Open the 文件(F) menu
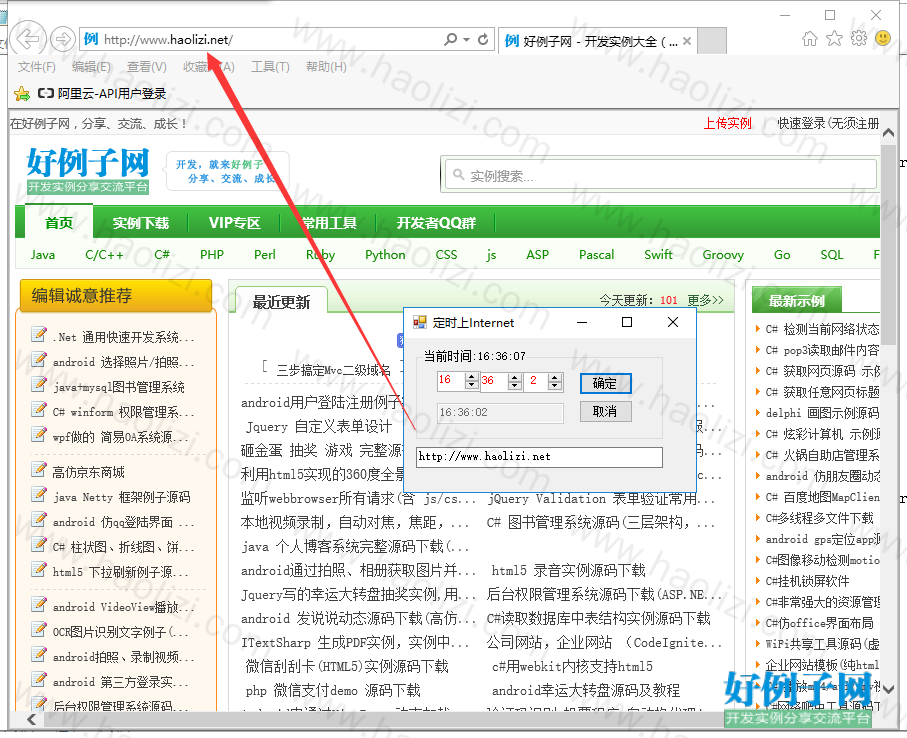This screenshot has height=738, width=907. (36, 67)
